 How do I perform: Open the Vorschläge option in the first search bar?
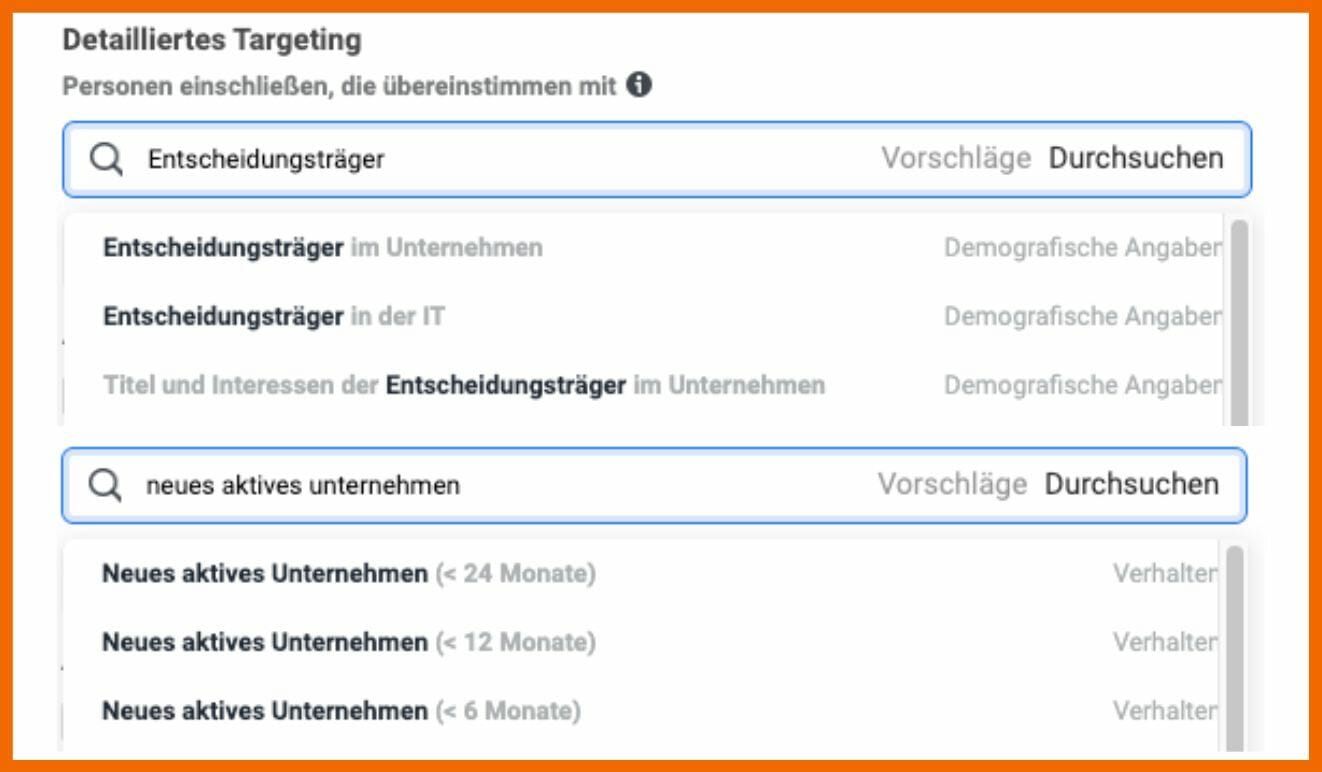click(954, 158)
